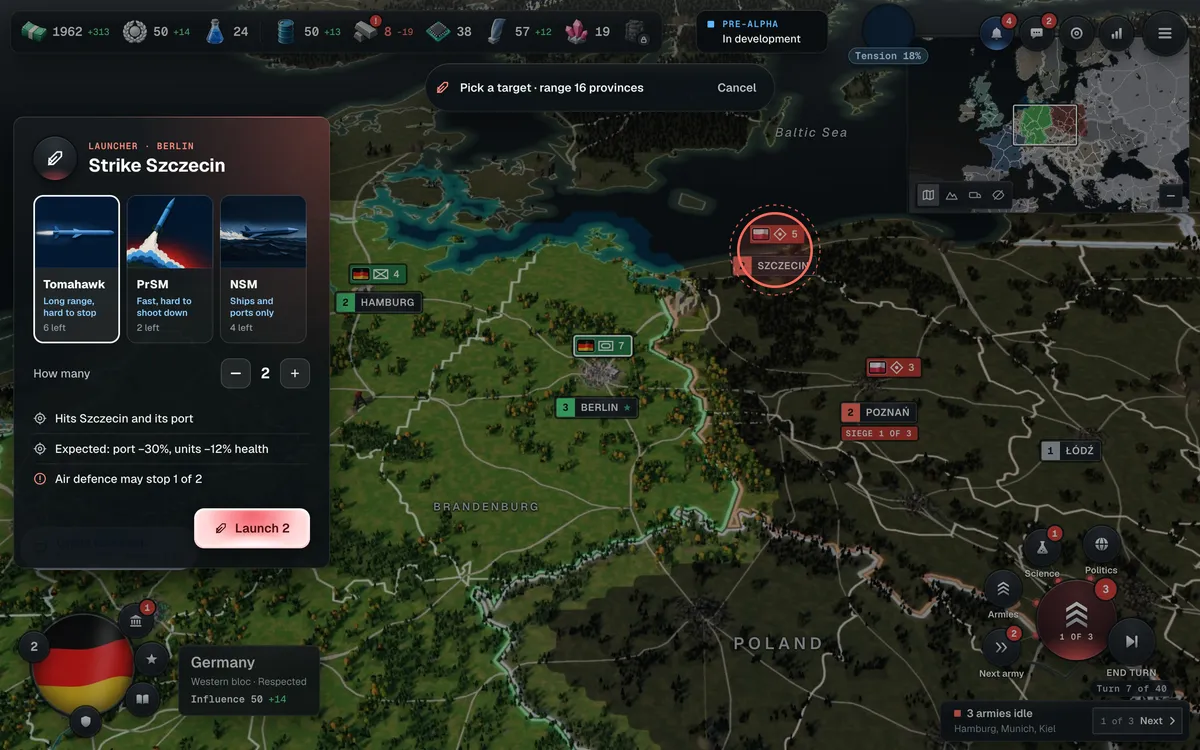The width and height of the screenshot is (1200, 750).
Task: Open the book icon beside German flag
Action: click(x=142, y=699)
